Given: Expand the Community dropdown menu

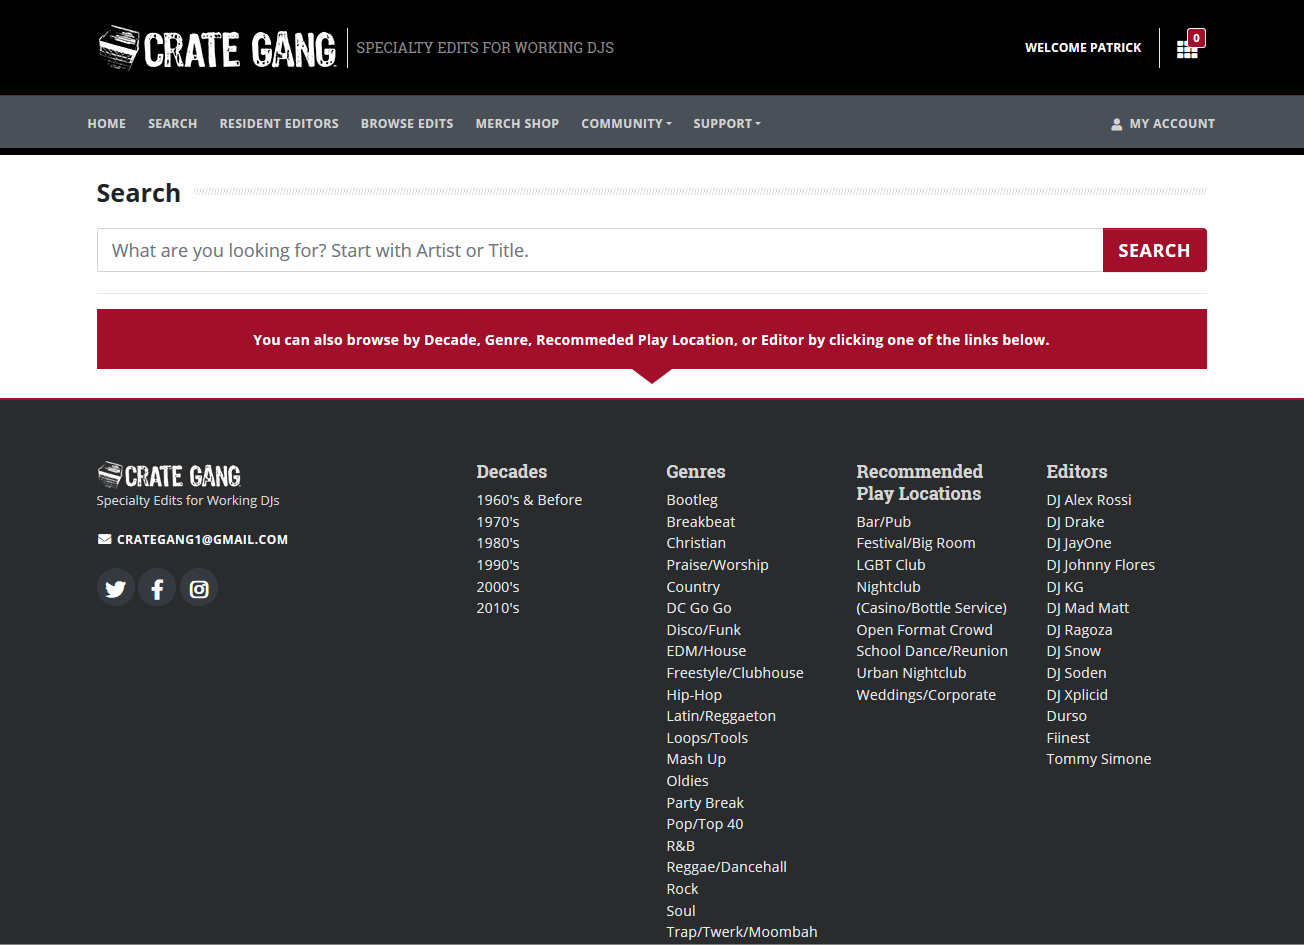Looking at the screenshot, I should pos(626,124).
